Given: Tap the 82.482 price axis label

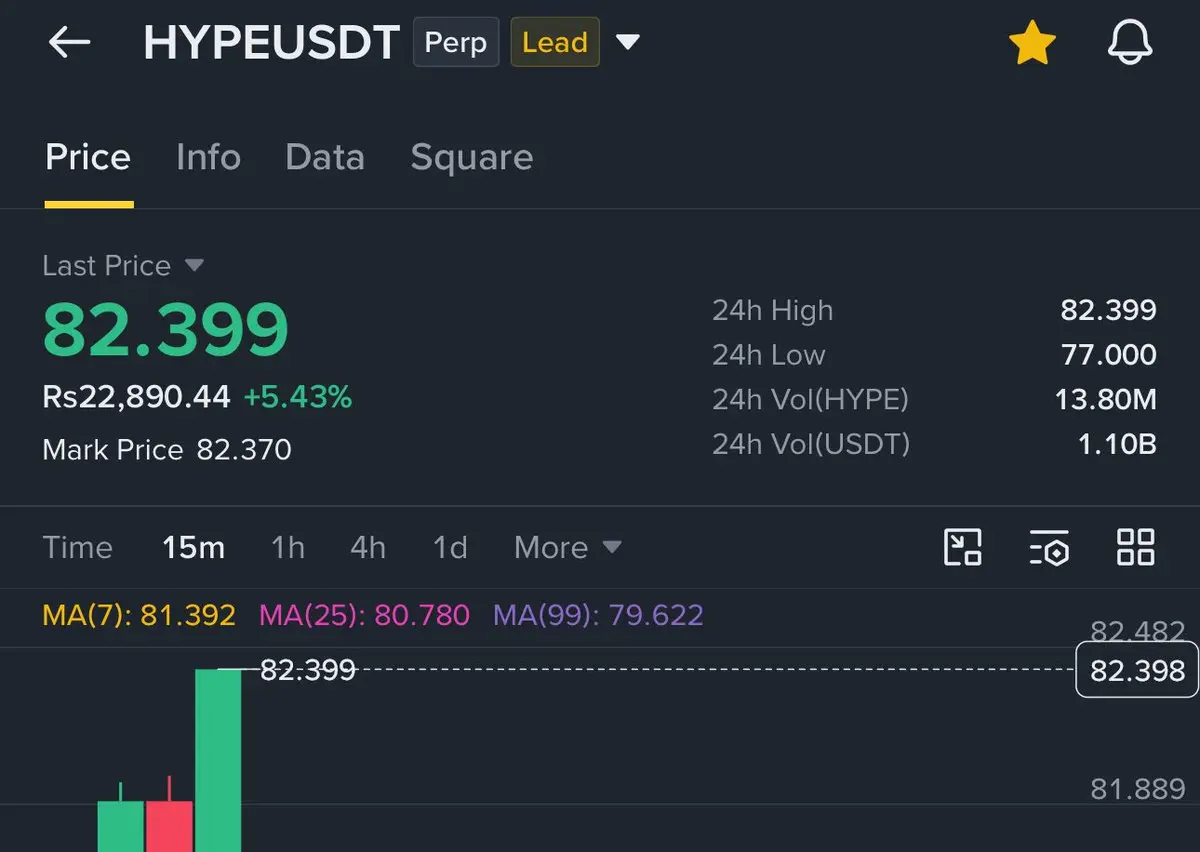Looking at the screenshot, I should (x=1138, y=631).
